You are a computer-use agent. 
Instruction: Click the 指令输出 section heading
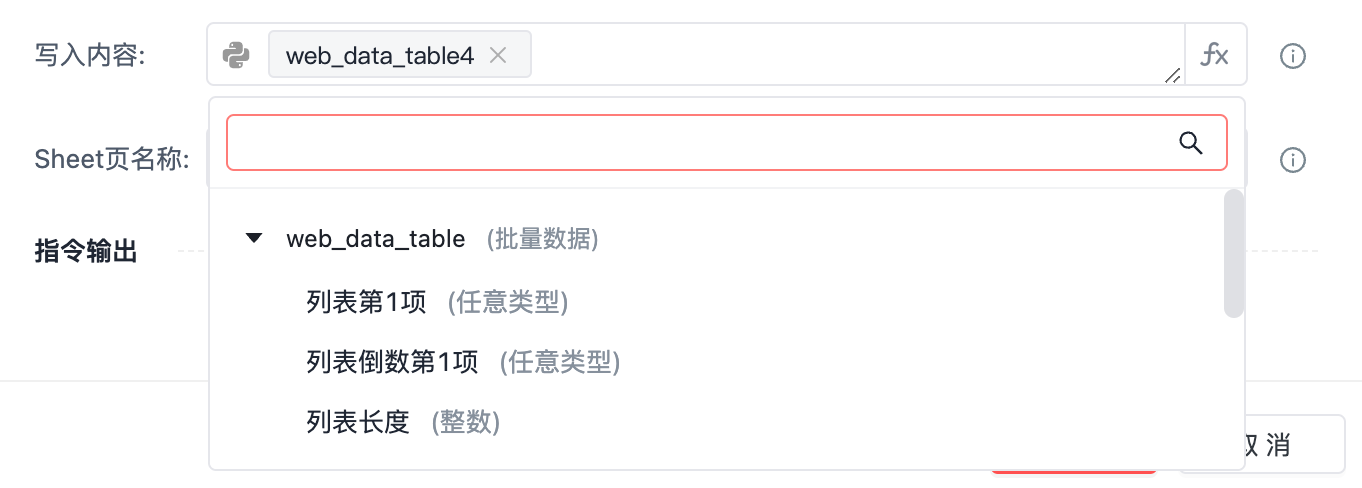click(86, 251)
